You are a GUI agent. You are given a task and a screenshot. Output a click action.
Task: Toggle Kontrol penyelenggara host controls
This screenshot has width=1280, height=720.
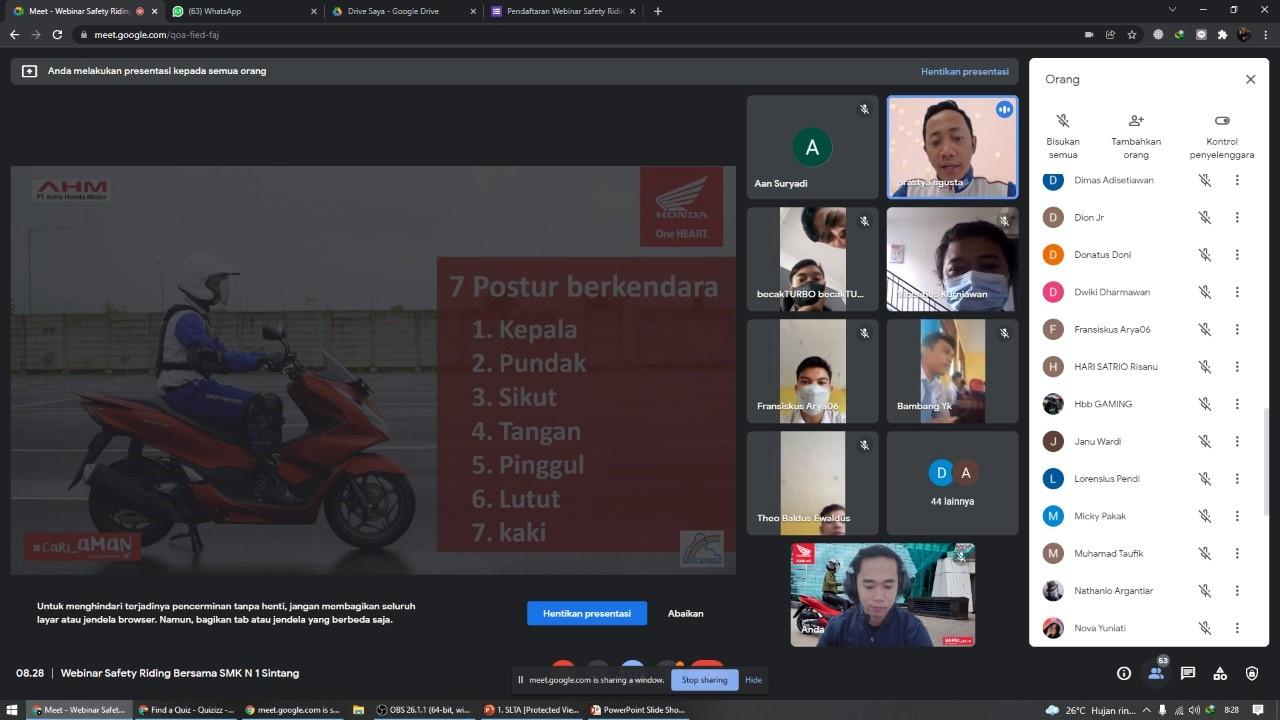(x=1221, y=121)
